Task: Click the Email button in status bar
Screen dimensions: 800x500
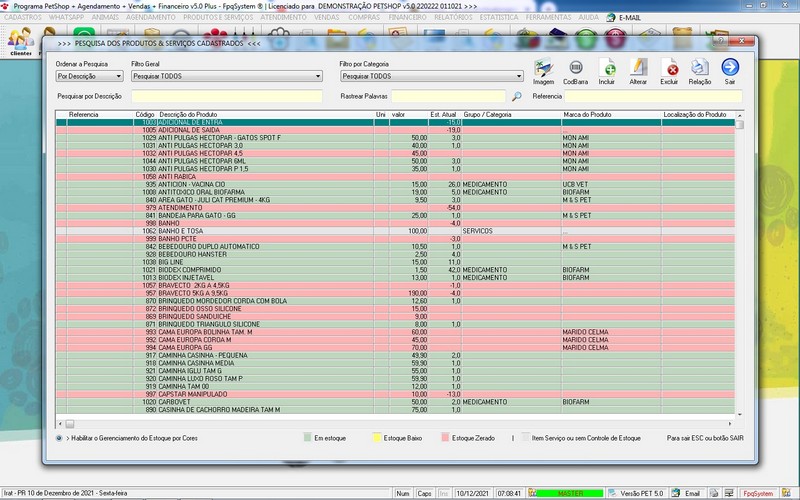Action: pos(687,493)
